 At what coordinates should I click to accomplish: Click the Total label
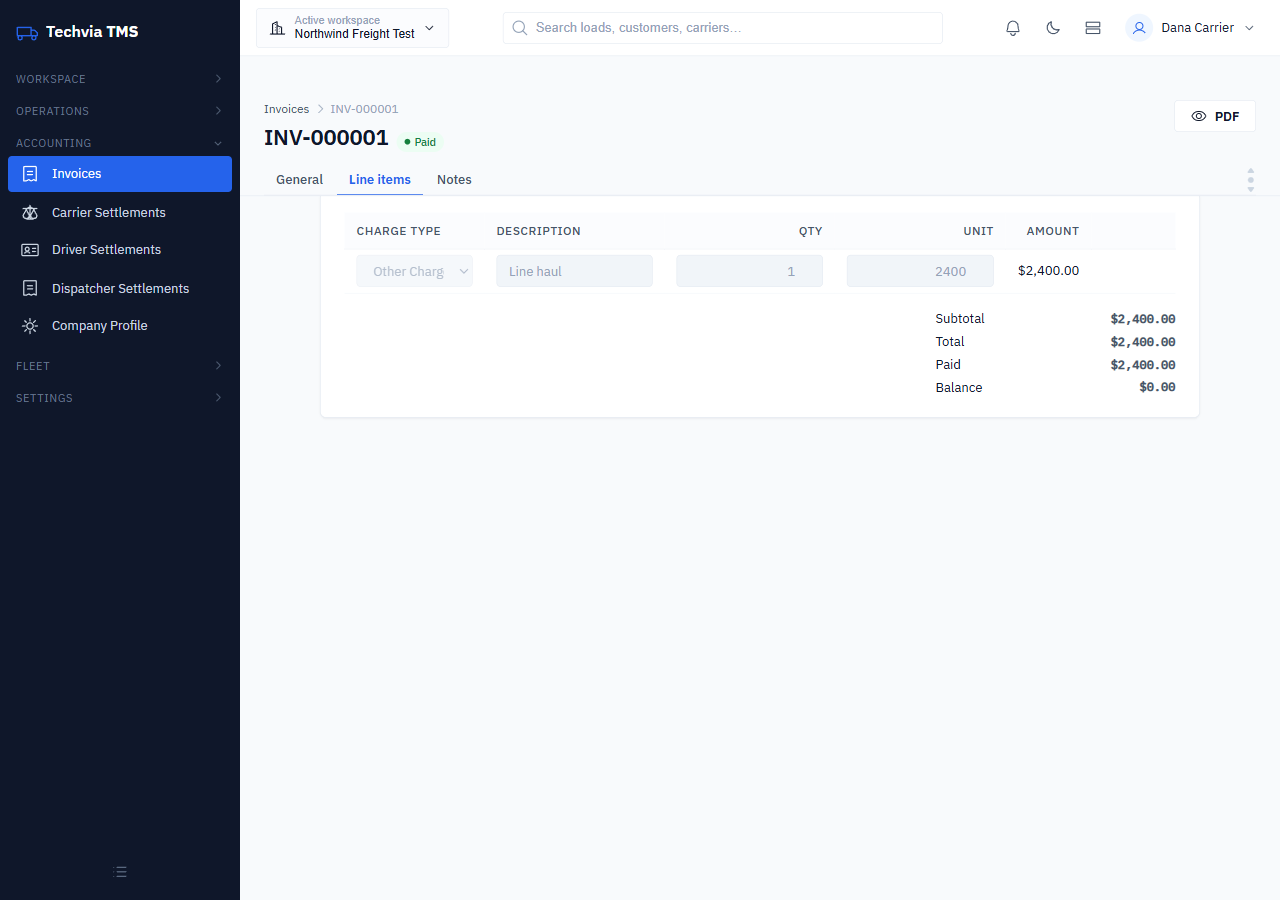click(x=950, y=342)
